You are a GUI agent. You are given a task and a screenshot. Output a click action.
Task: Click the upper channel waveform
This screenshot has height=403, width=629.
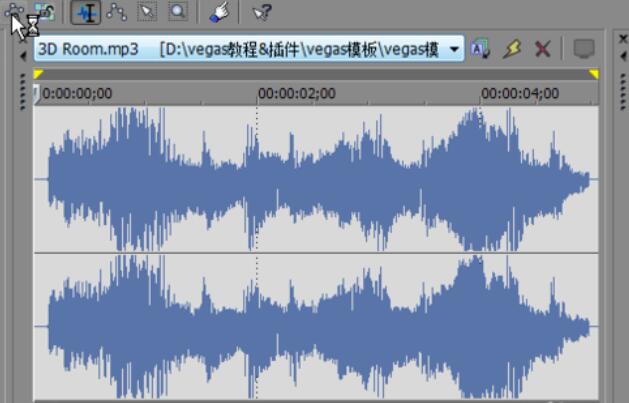[316, 179]
